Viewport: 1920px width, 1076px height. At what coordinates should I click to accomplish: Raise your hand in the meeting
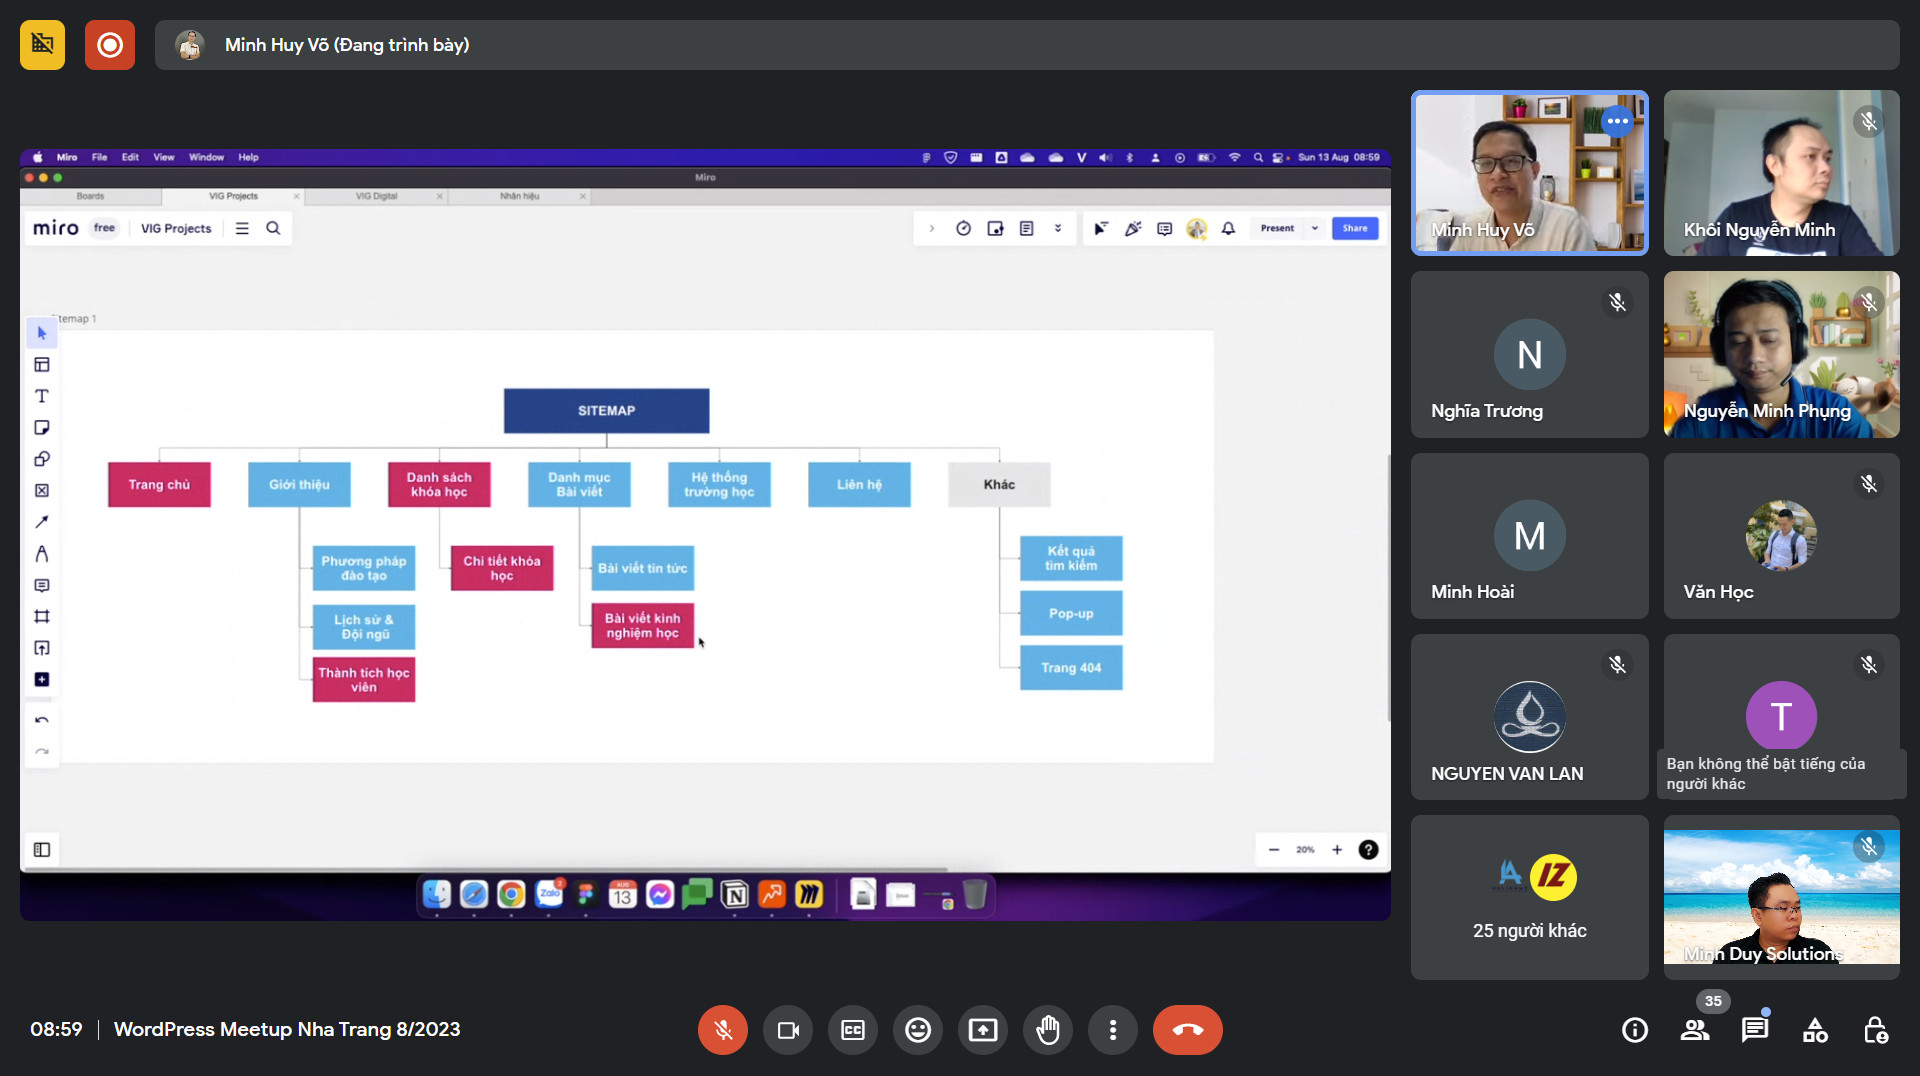click(x=1048, y=1030)
